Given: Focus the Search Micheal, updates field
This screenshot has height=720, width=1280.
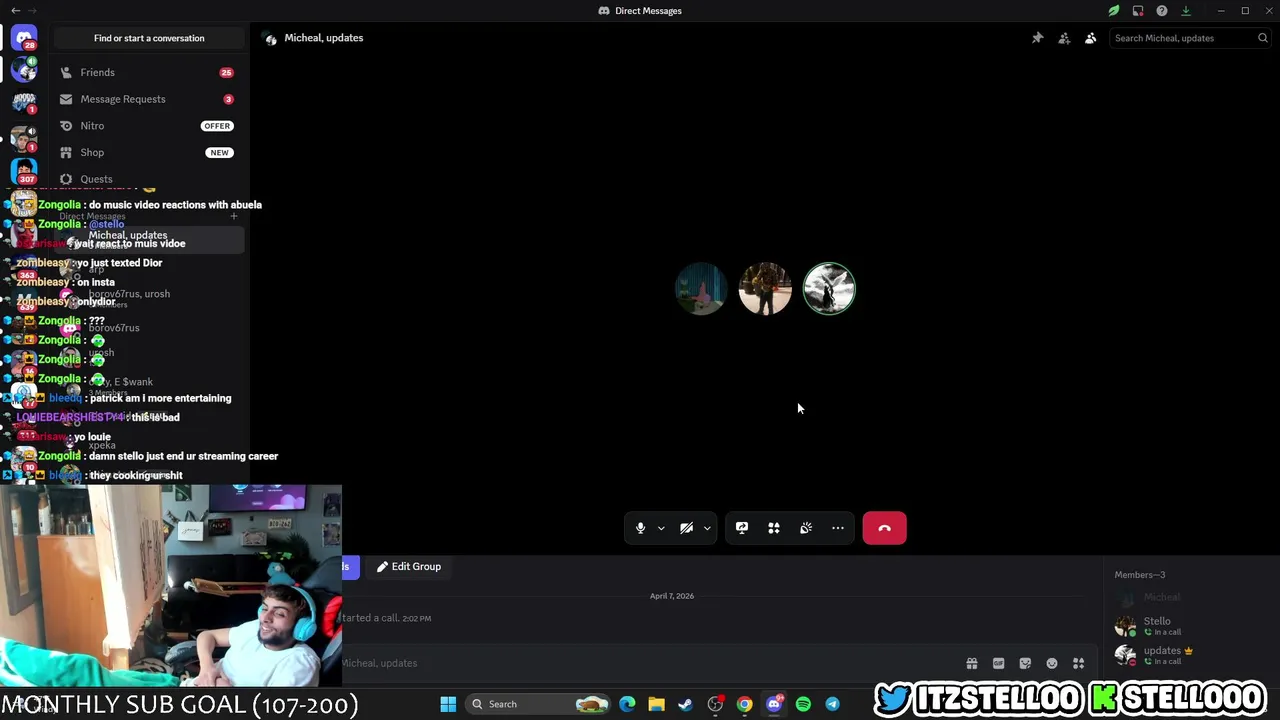Looking at the screenshot, I should (x=1190, y=38).
